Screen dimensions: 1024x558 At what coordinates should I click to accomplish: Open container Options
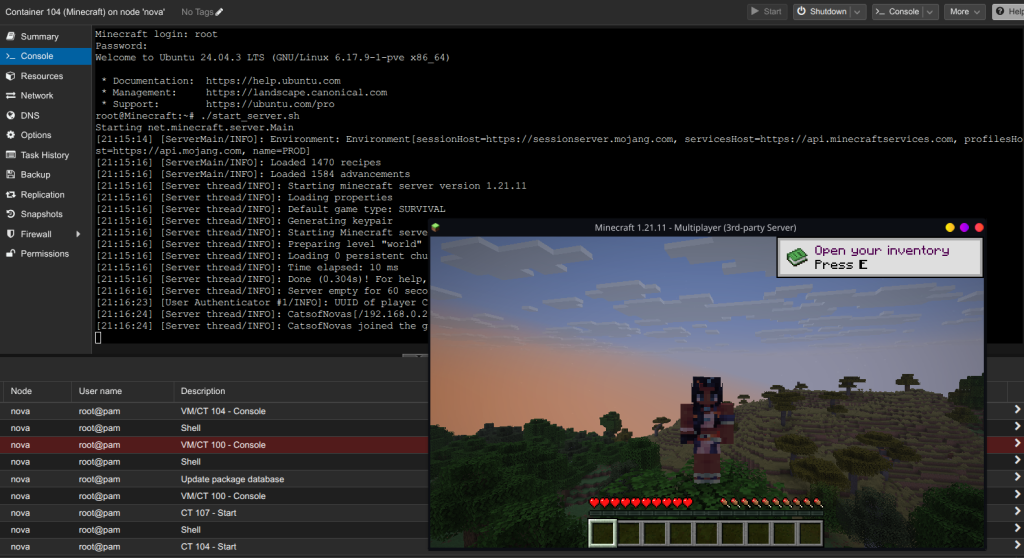(36, 135)
